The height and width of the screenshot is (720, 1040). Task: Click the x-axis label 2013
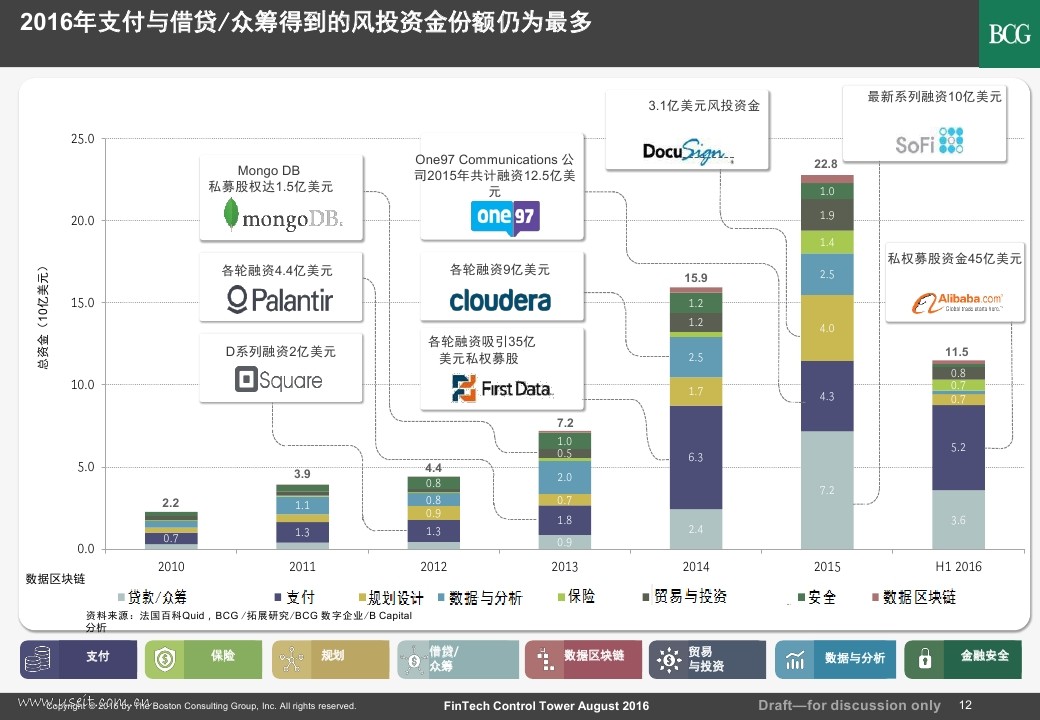(564, 567)
